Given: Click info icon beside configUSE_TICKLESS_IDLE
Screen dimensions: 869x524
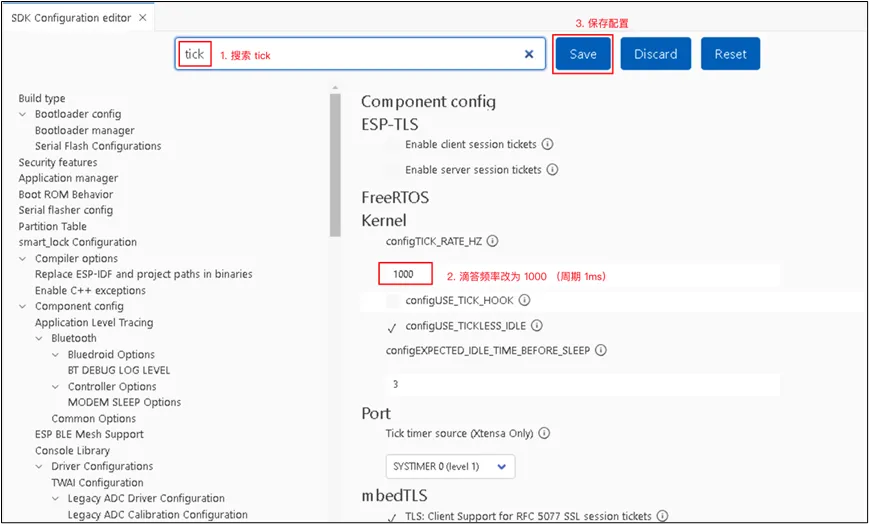Looking at the screenshot, I should tap(536, 326).
